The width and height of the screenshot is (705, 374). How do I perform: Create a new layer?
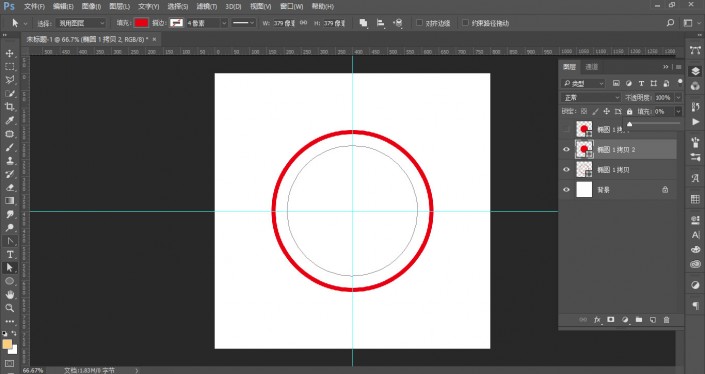point(652,320)
